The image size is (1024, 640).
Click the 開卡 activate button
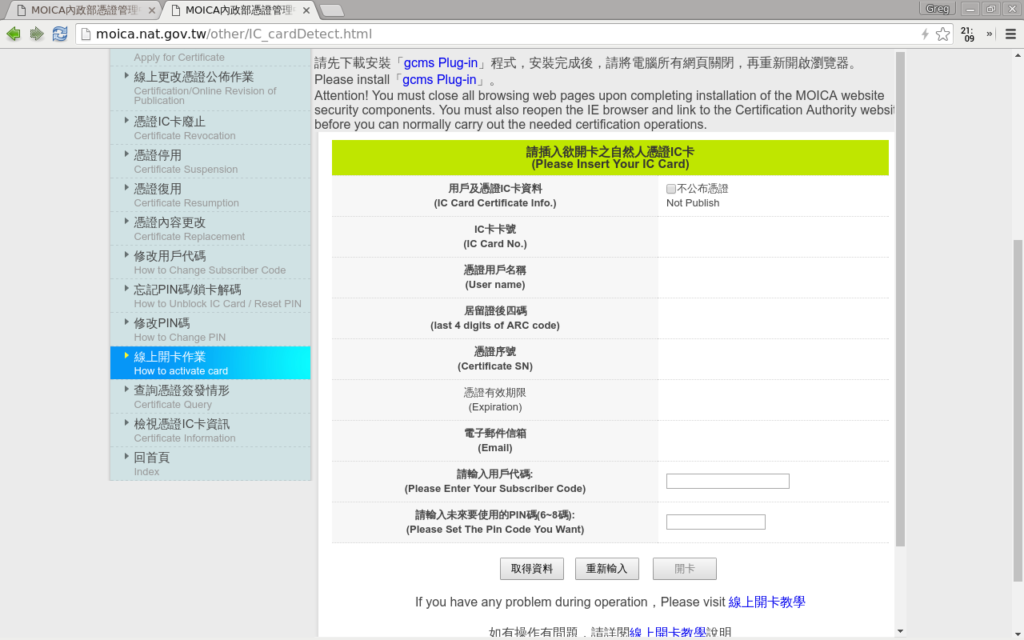pyautogui.click(x=684, y=569)
